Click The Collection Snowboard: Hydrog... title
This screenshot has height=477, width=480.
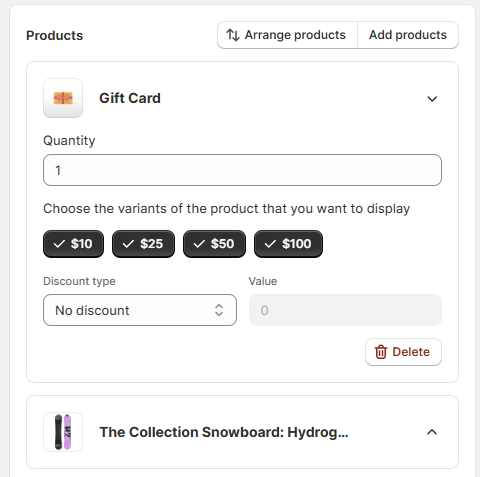(224, 432)
